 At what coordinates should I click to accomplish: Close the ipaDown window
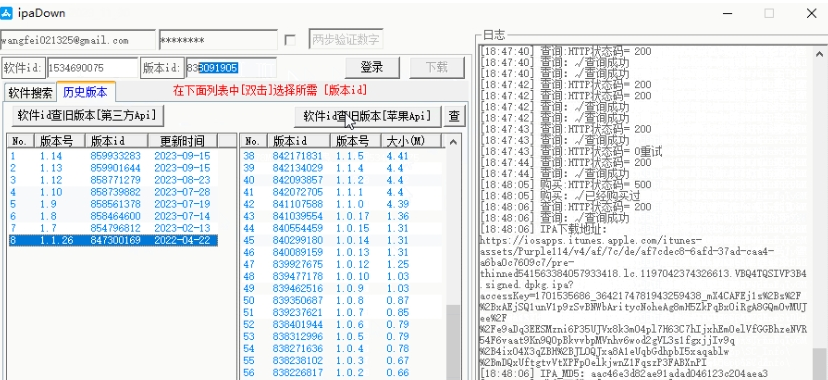tap(812, 13)
